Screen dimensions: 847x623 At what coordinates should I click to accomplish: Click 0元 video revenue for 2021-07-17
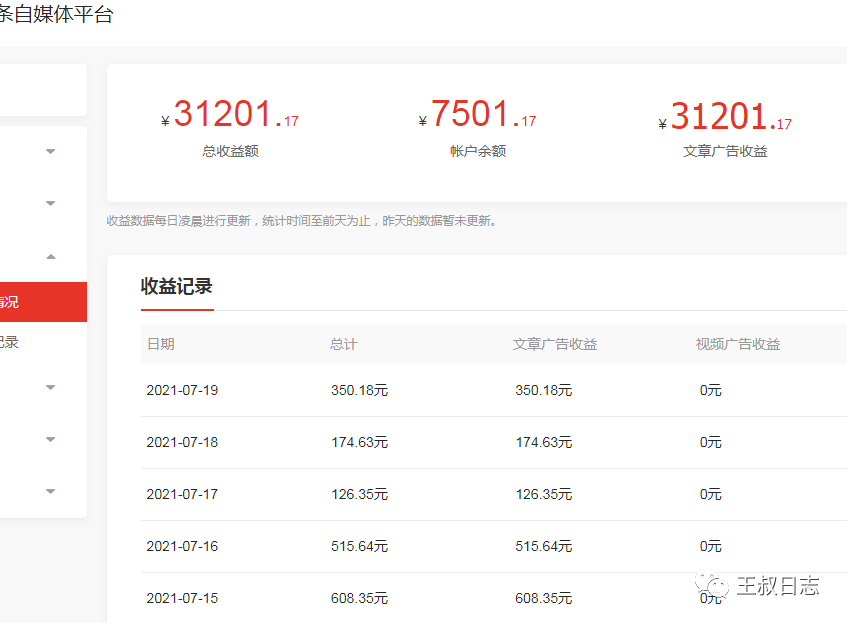pyautogui.click(x=710, y=494)
